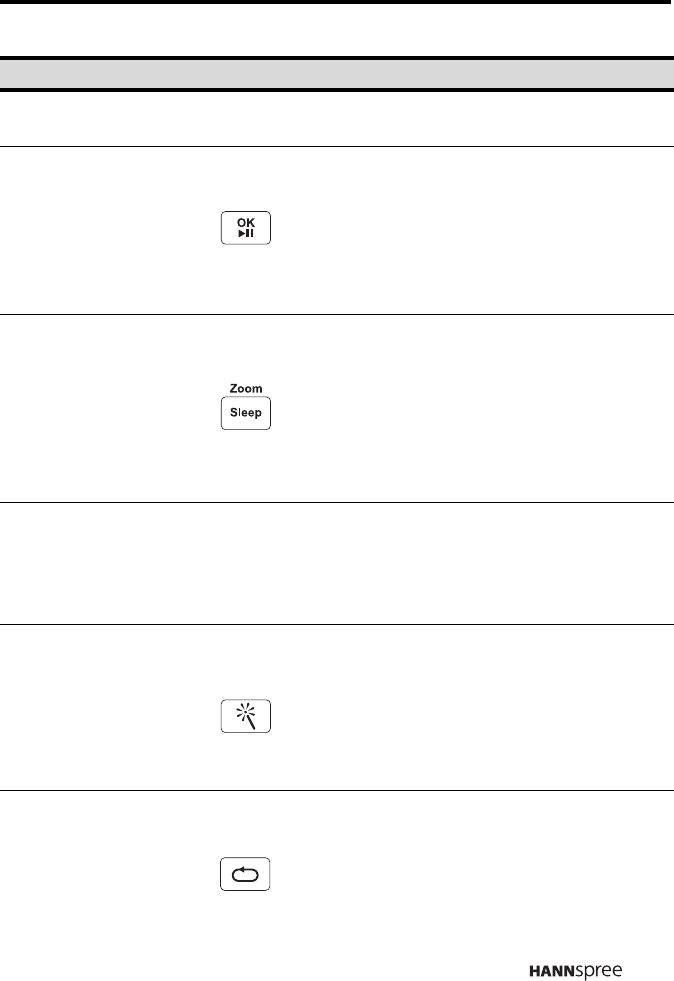Click the gray table header bar

coord(337,73)
